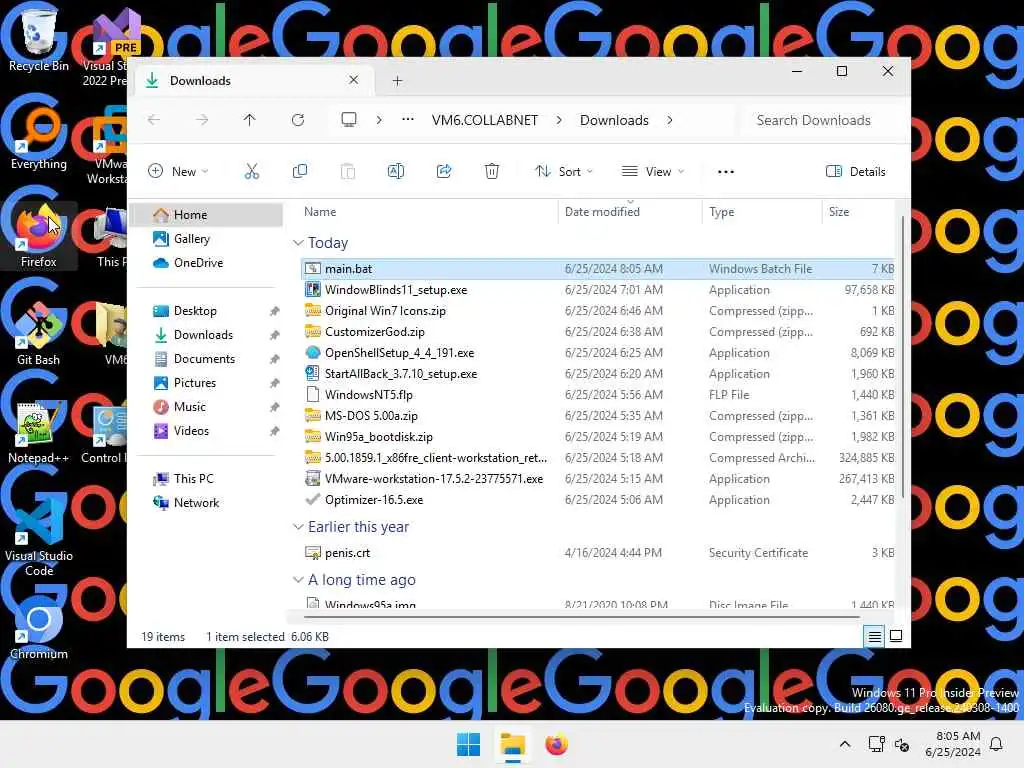Open Home in navigation pane
Viewport: 1024px width, 768px height.
206,215
